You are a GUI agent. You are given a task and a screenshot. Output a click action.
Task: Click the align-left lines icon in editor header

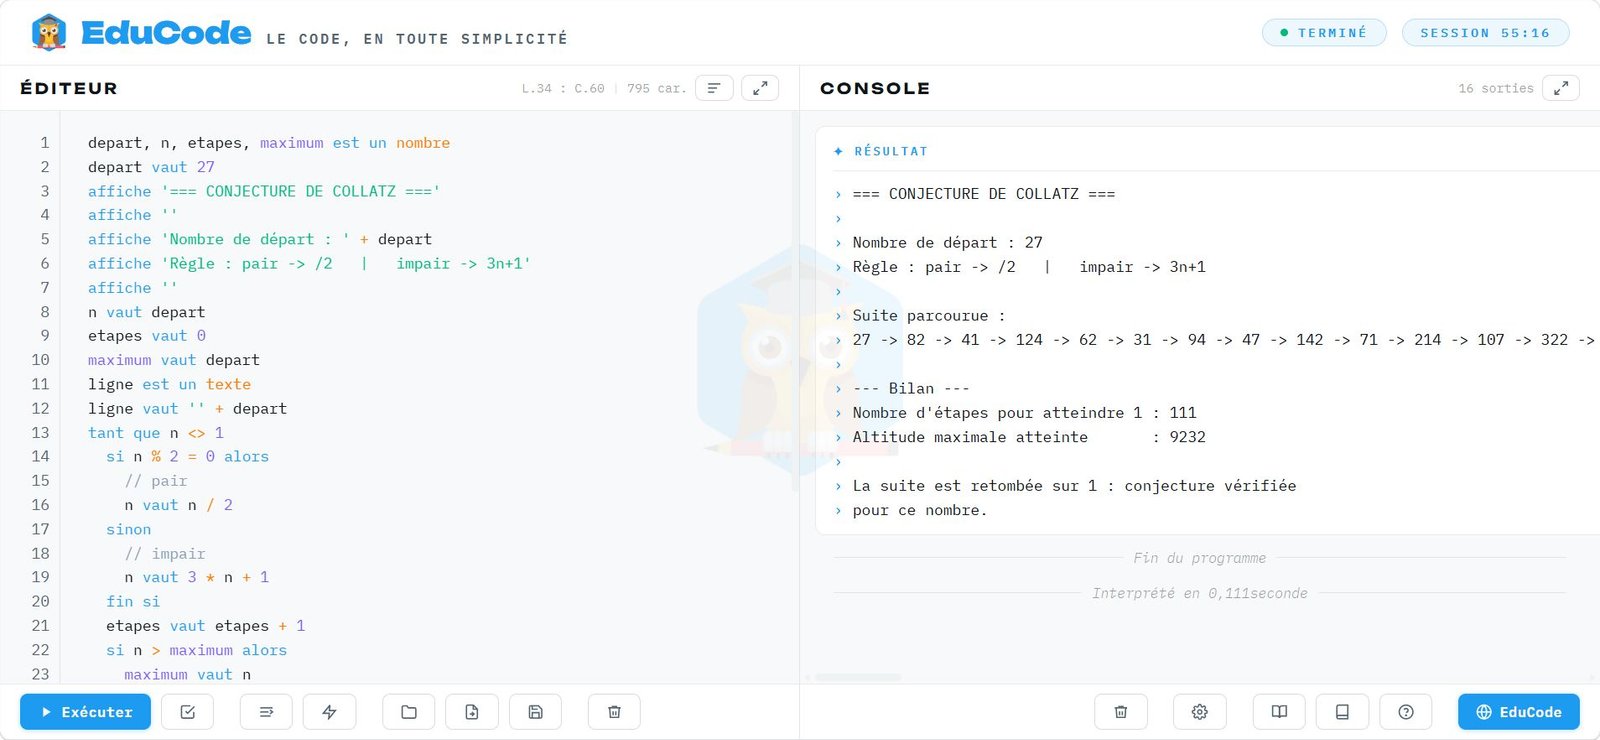click(714, 88)
